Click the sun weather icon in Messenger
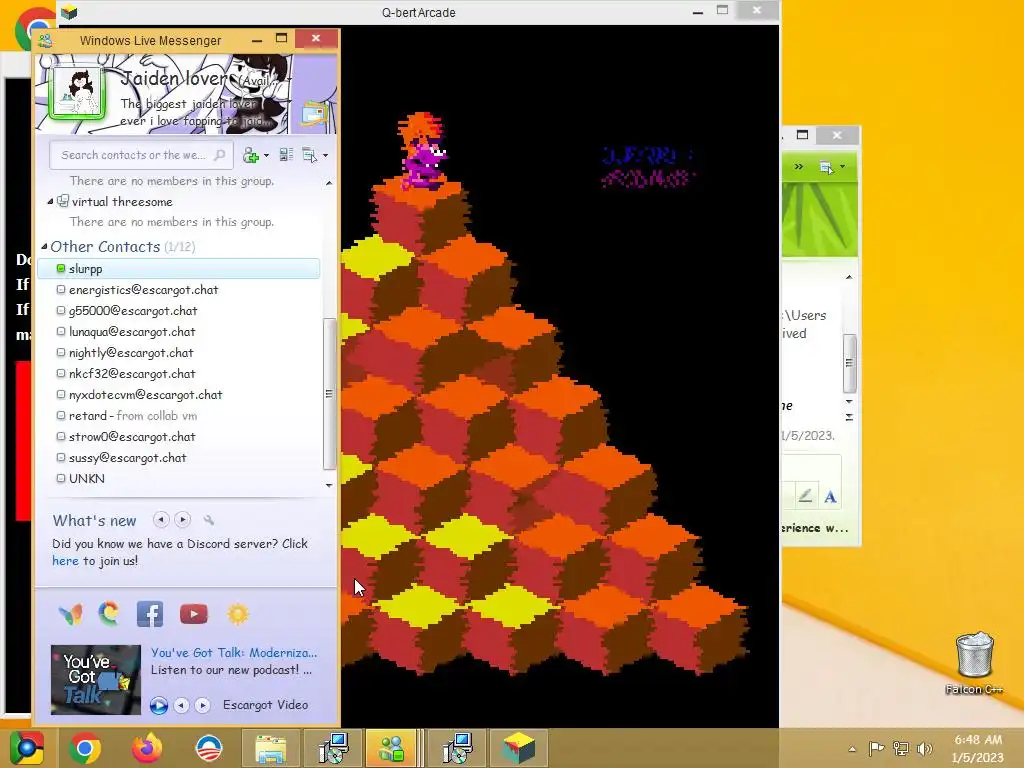Screen dimensions: 1024x768 pyautogui.click(x=238, y=614)
